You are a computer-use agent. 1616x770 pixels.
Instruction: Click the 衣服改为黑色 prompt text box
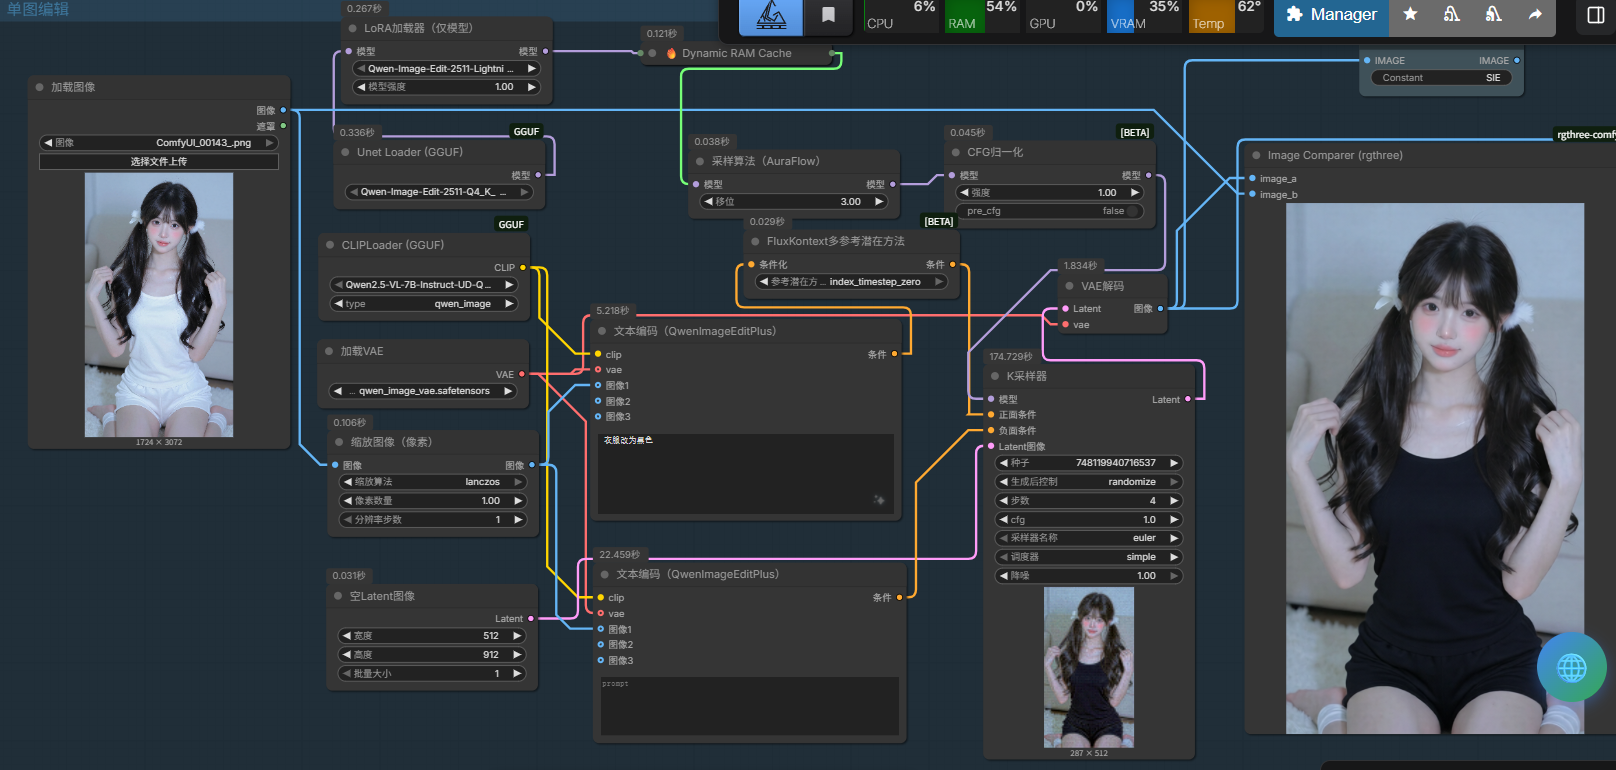coord(745,474)
